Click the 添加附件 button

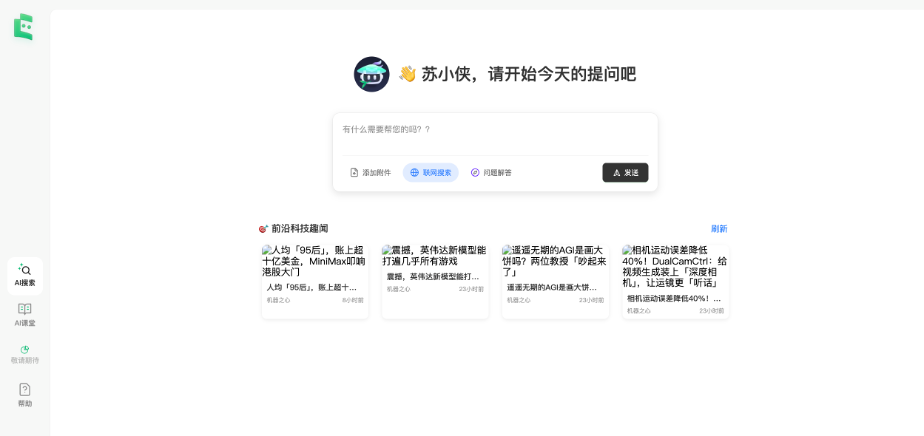point(371,173)
